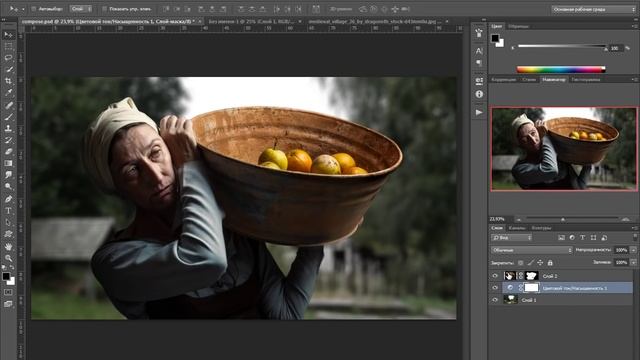Pick a color from the spectrum ramp

pyautogui.click(x=561, y=69)
